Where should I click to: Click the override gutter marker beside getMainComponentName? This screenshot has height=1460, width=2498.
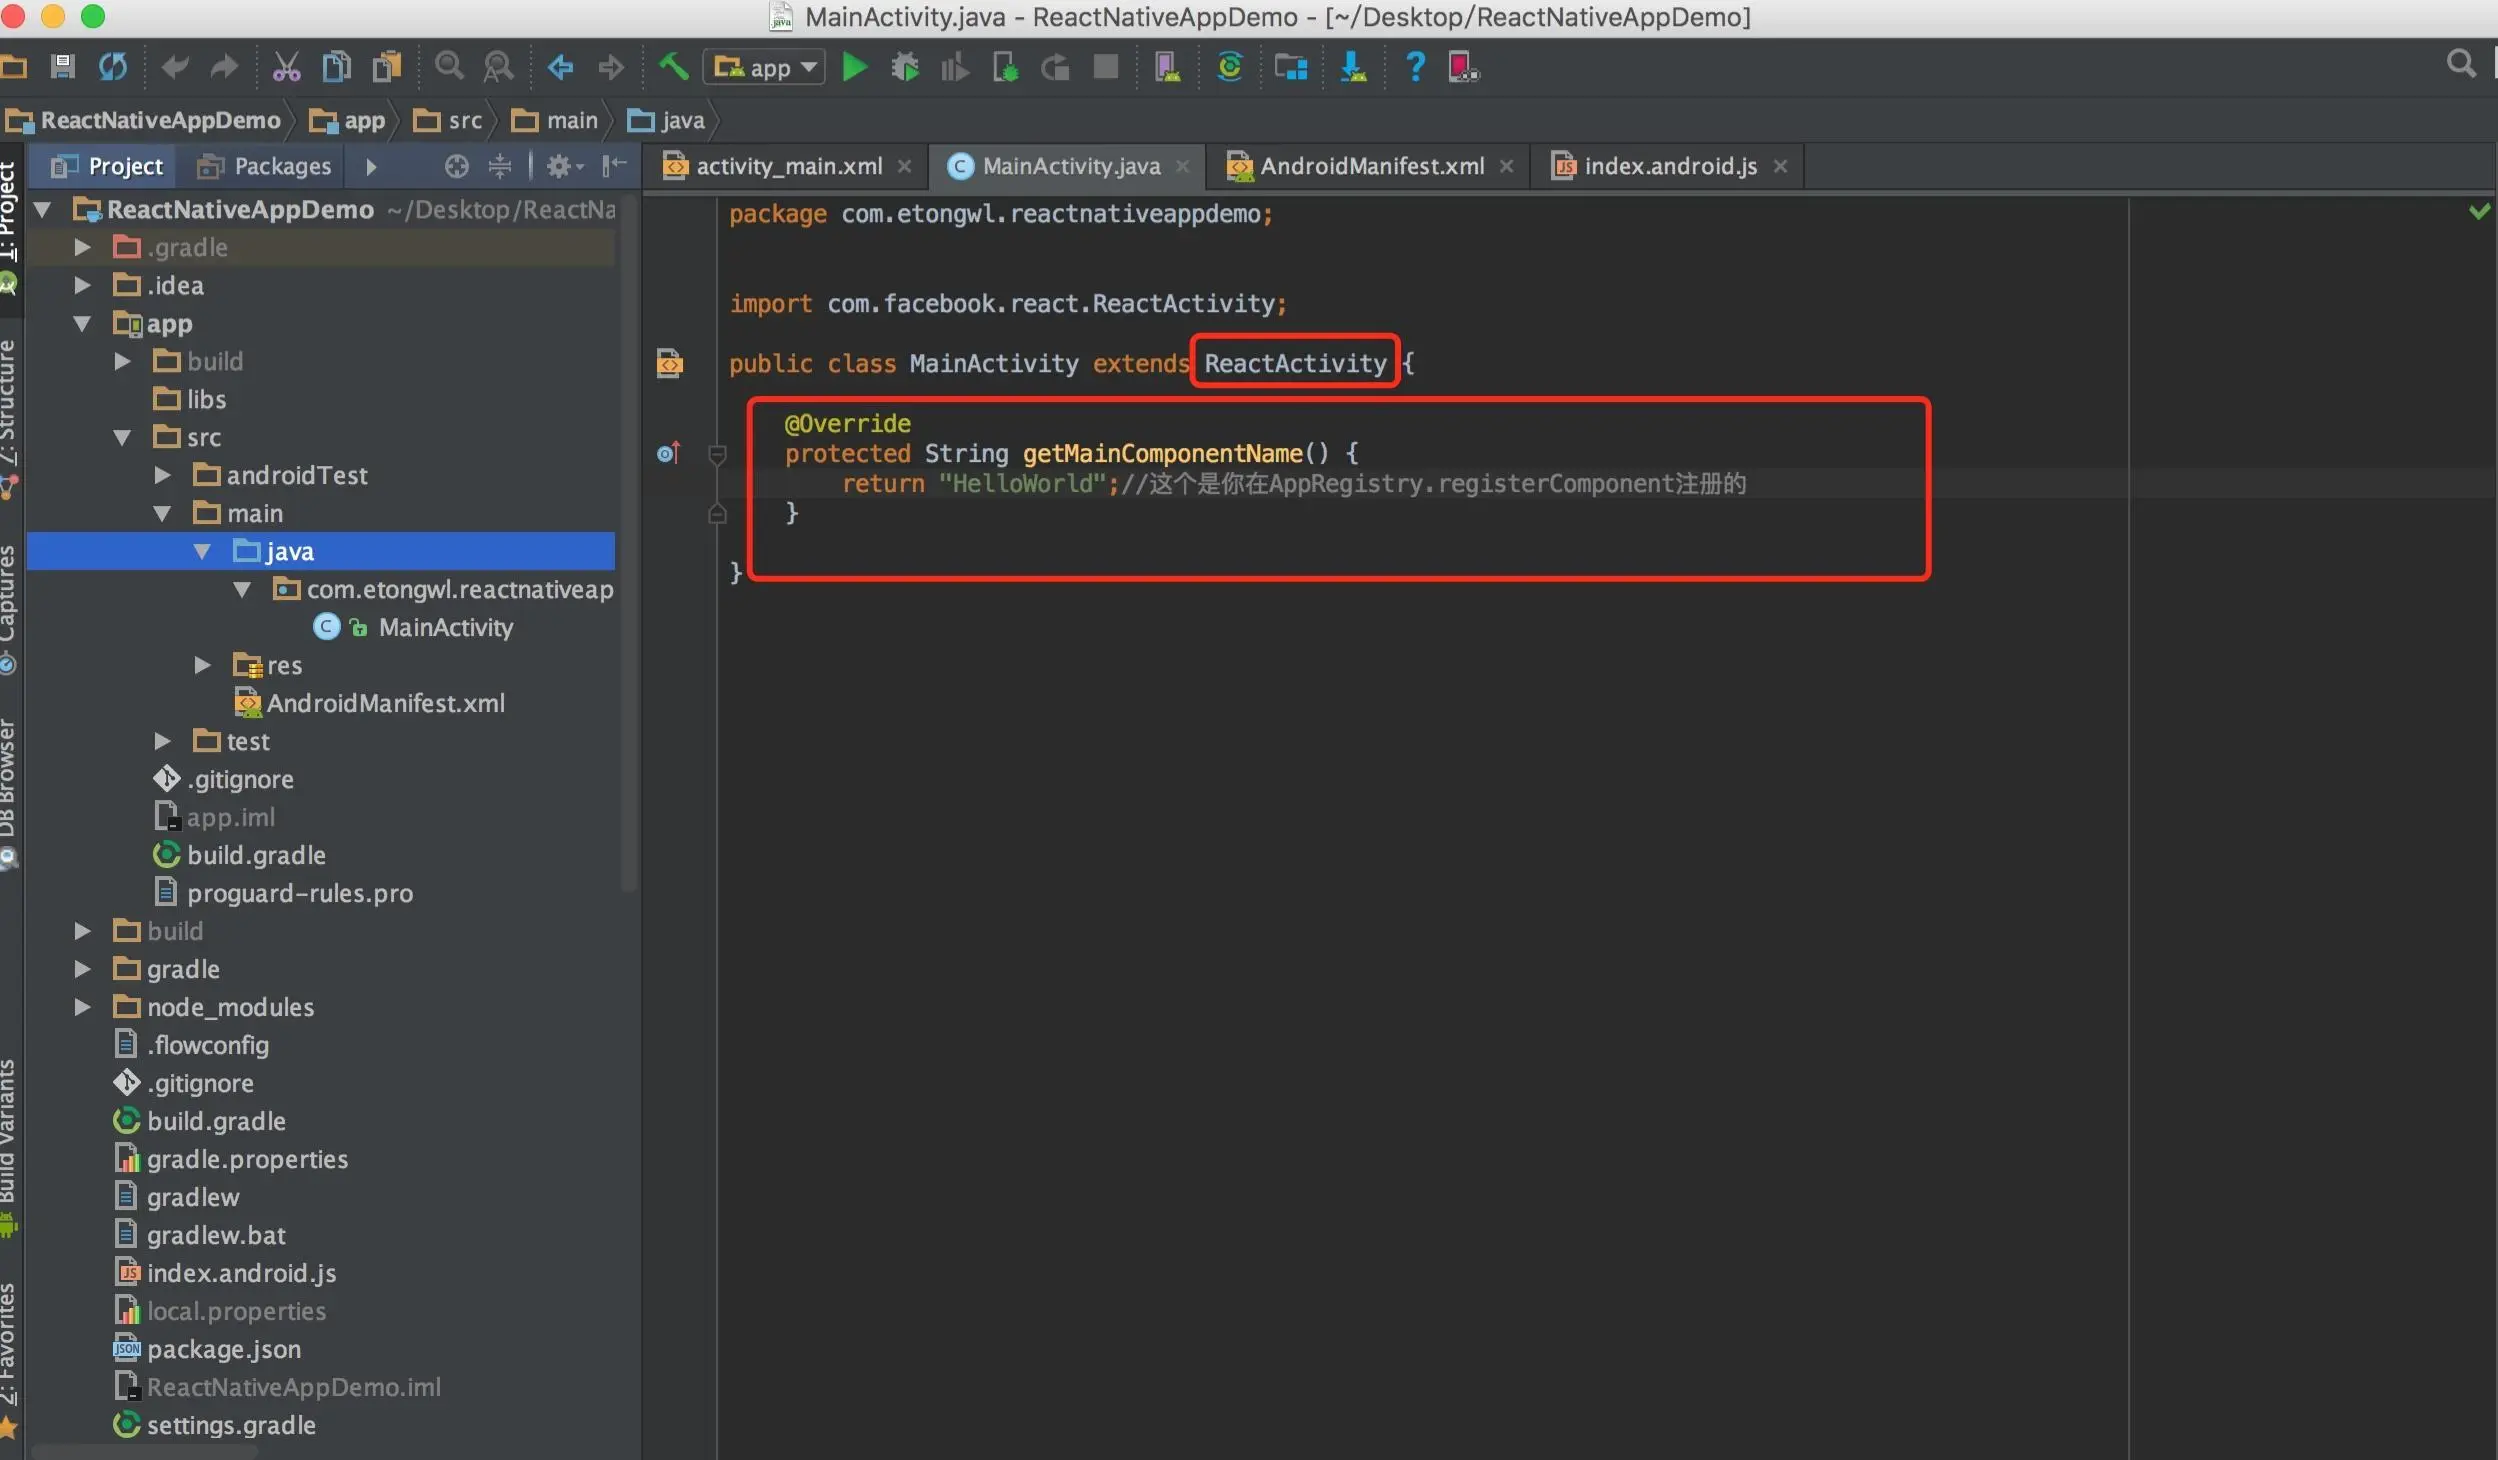[x=668, y=454]
